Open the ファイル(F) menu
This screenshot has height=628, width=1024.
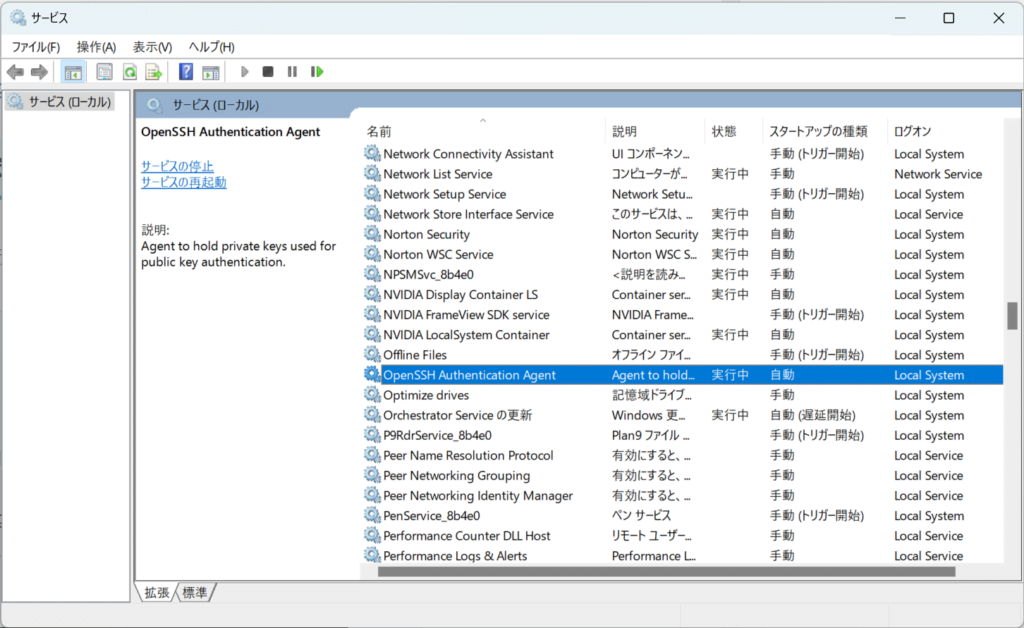click(x=36, y=47)
